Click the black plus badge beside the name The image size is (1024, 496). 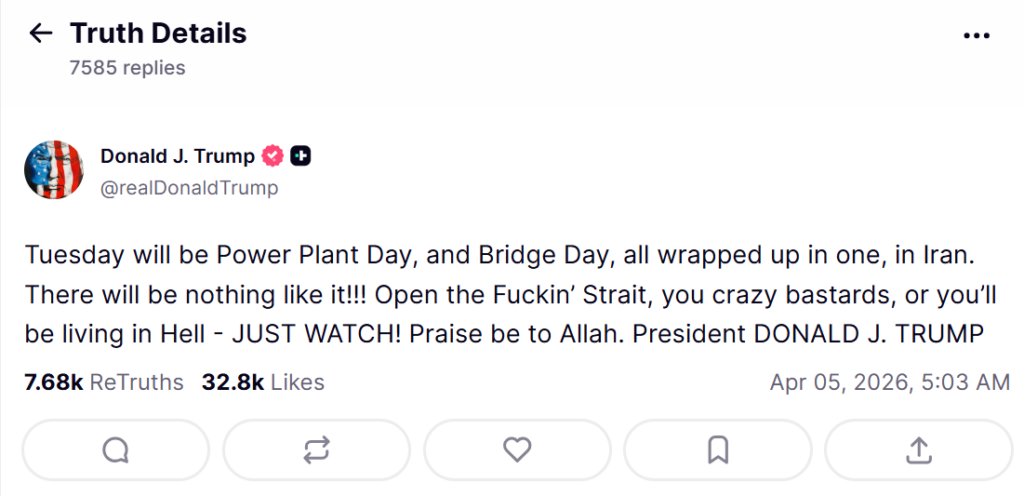point(301,156)
